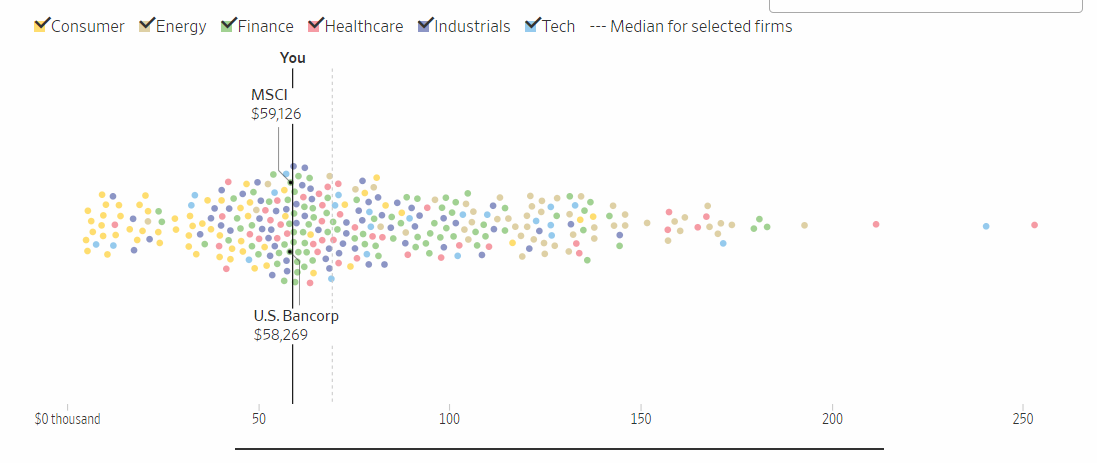This screenshot has width=1097, height=463.
Task: Click the lone tan Energy dot near 190
Action: pyautogui.click(x=804, y=225)
